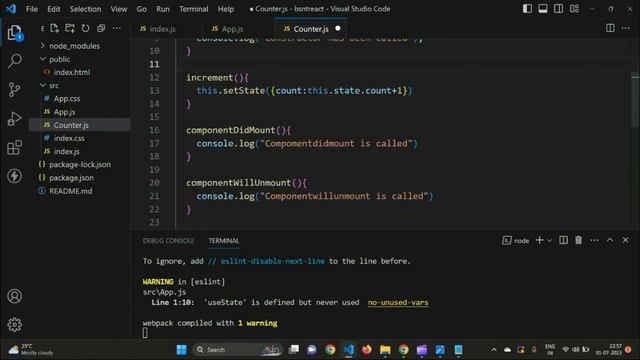Show hidden system tray icons

pos(494,349)
